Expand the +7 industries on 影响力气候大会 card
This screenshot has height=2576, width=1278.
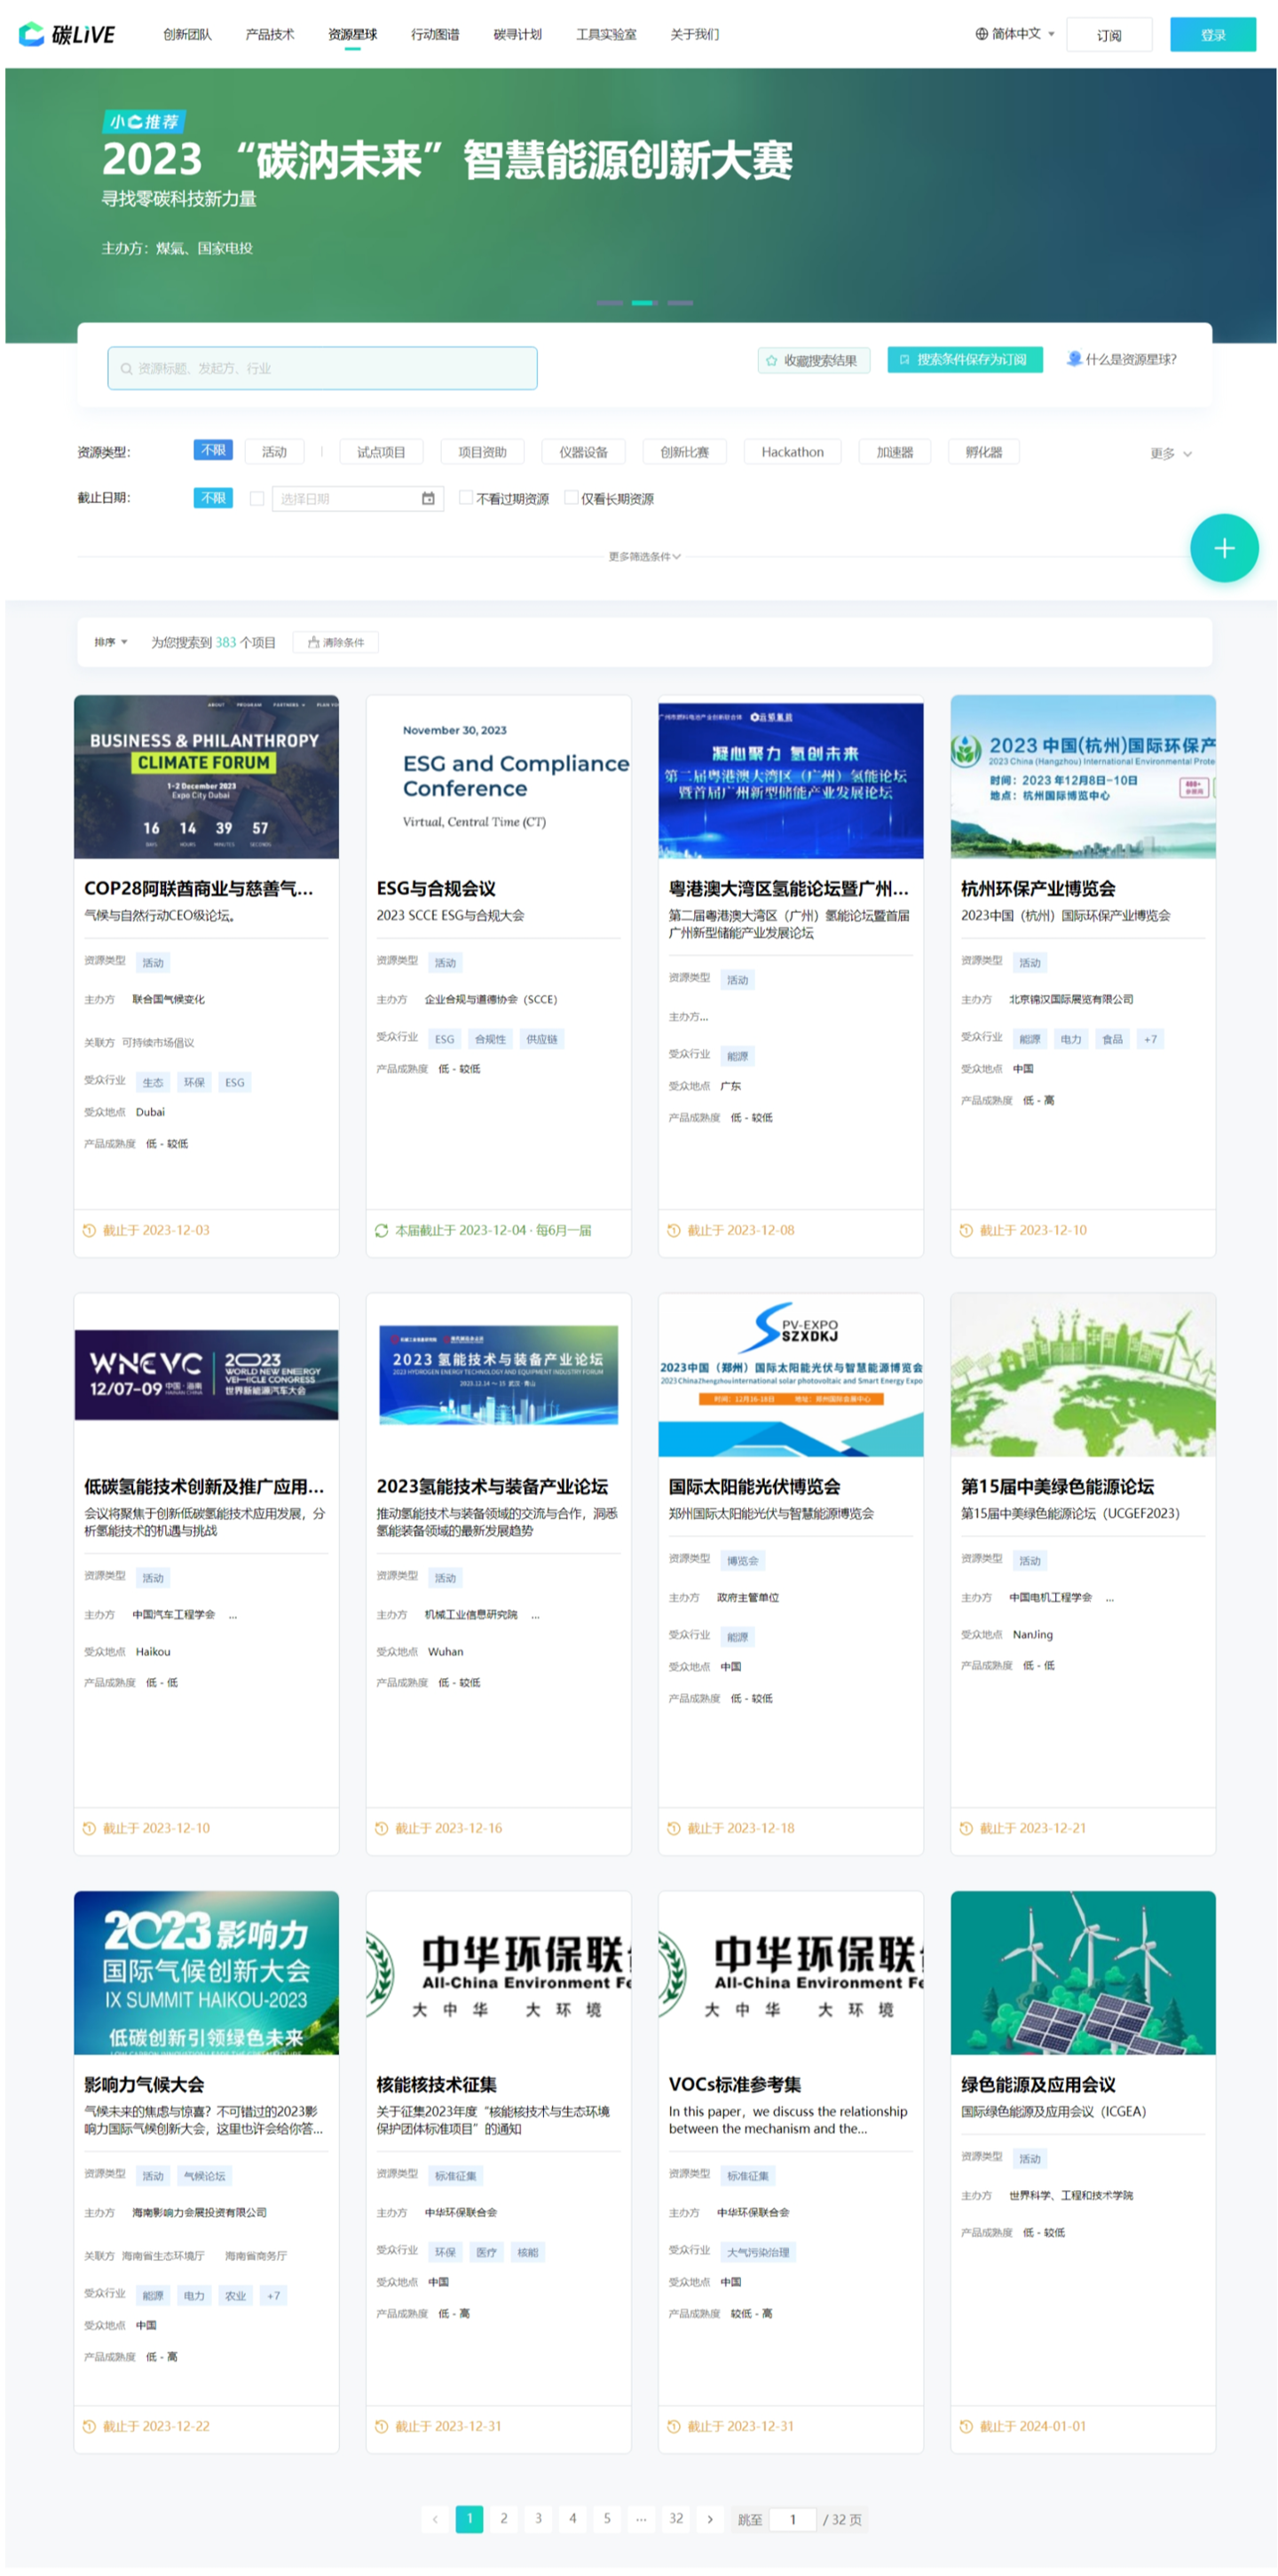273,2296
